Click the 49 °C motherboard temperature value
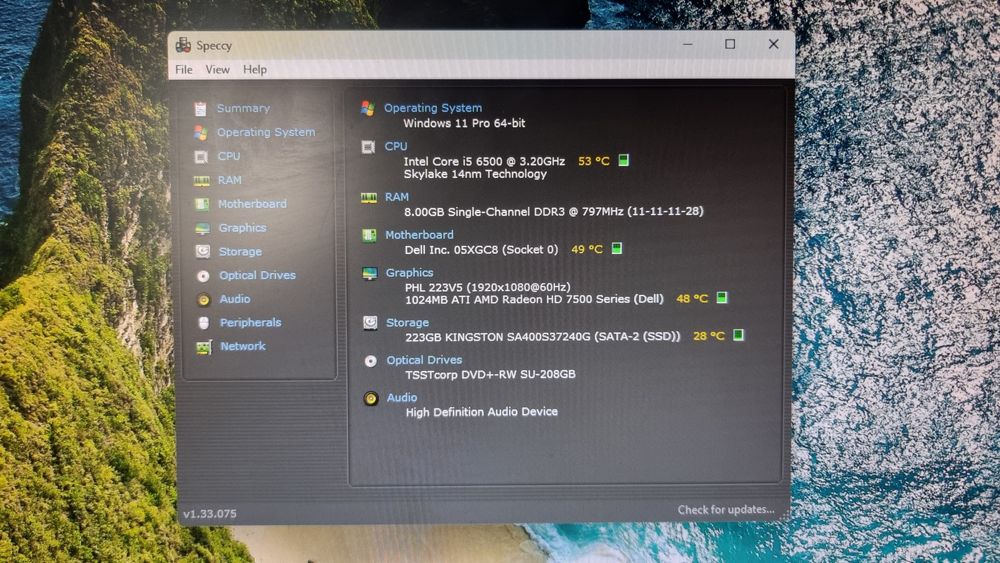 587,249
